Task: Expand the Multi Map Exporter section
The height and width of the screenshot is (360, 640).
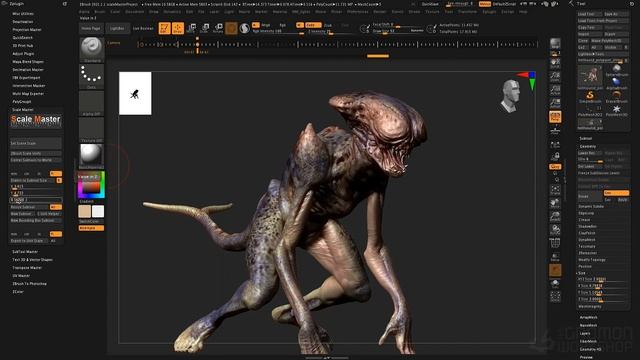Action: pos(28,93)
